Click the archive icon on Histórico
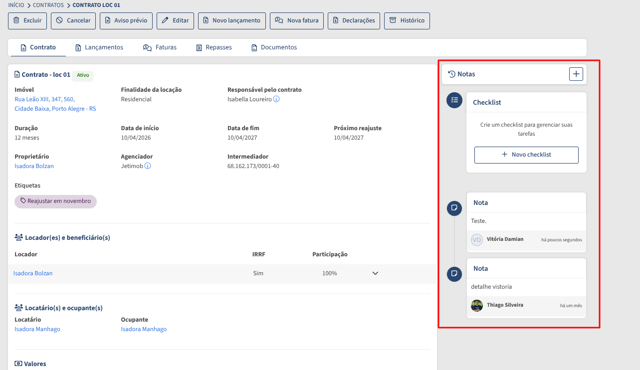Screen dimensions: 640x370 (x=393, y=20)
